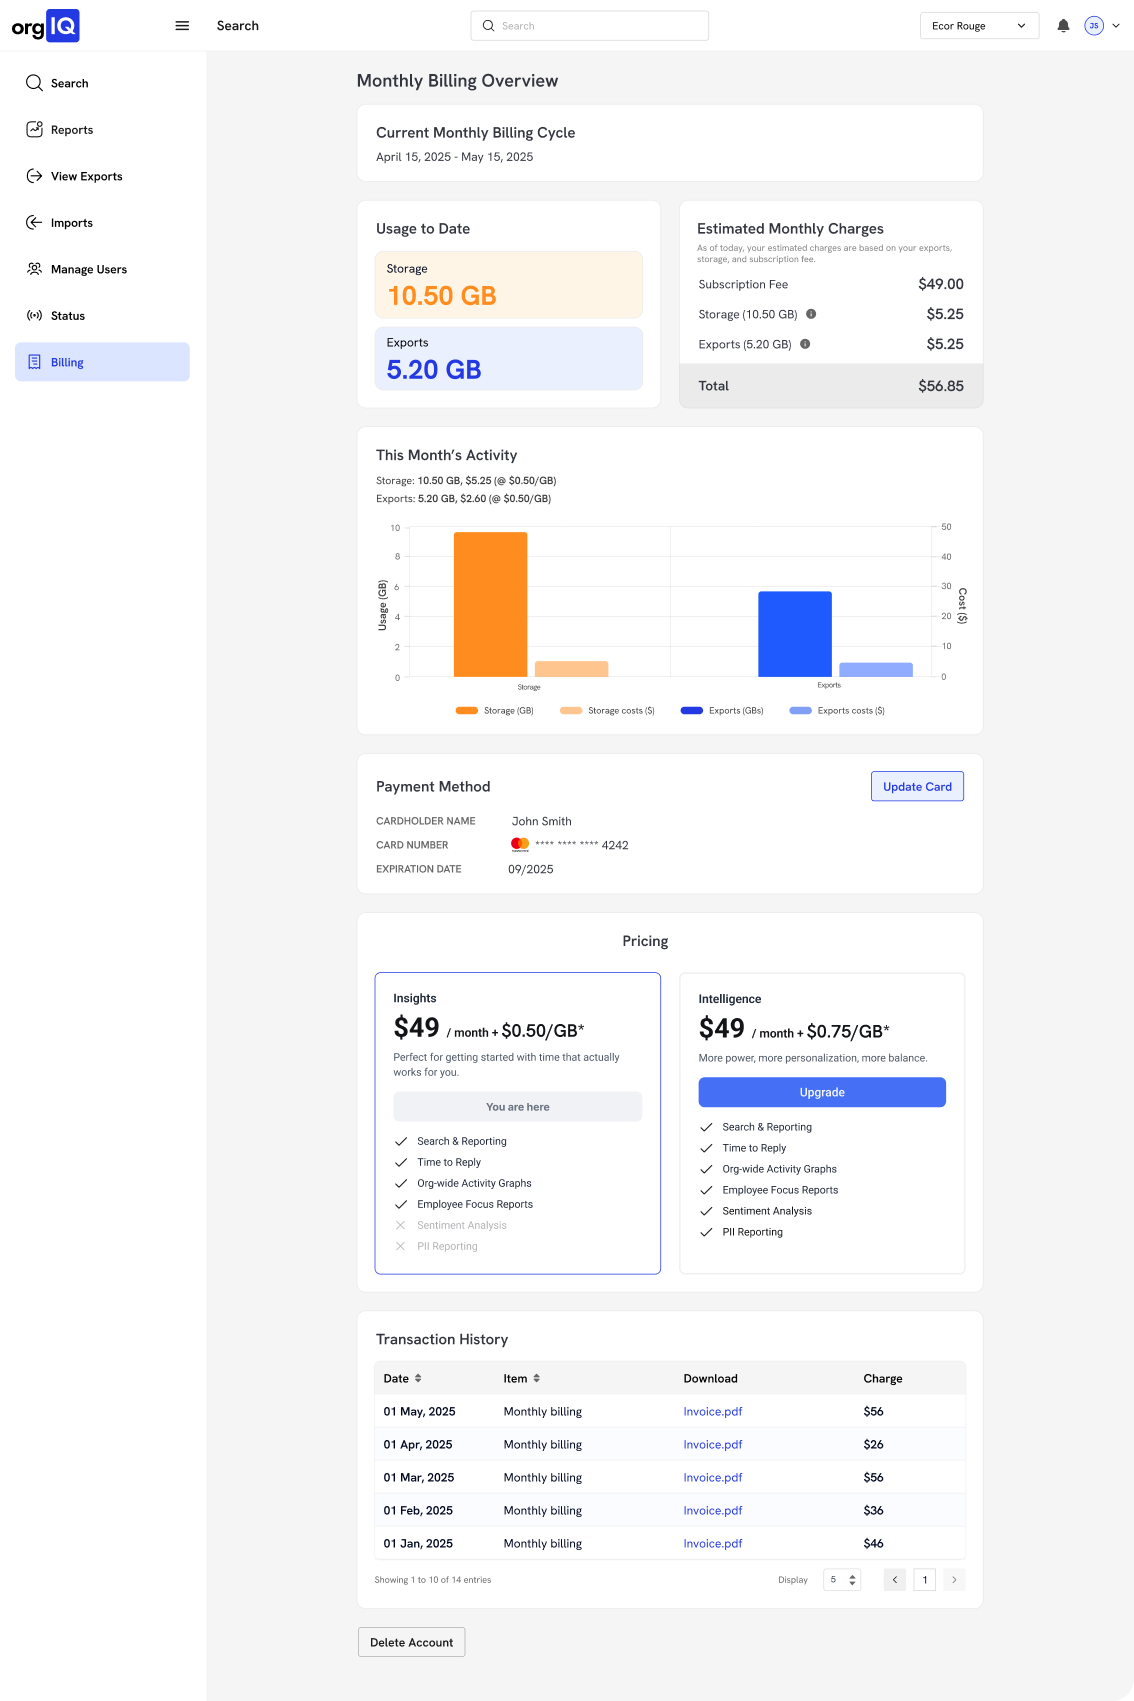This screenshot has height=1701, width=1134.
Task: Click the info icon beside Exports (5.20 GB)
Action: coord(805,344)
